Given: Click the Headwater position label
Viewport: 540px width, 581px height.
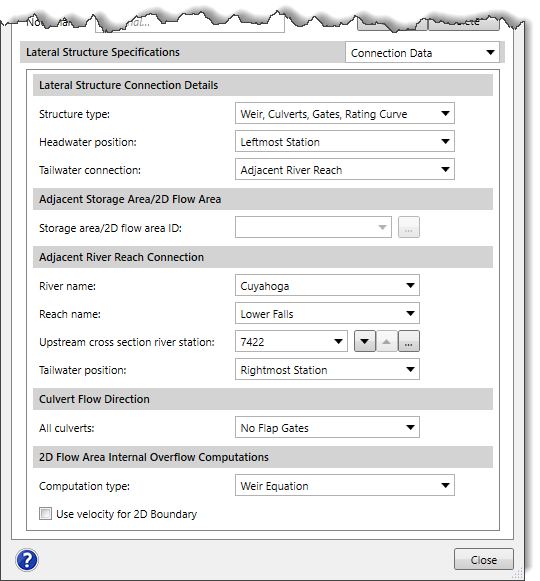Looking at the screenshot, I should click(87, 142).
